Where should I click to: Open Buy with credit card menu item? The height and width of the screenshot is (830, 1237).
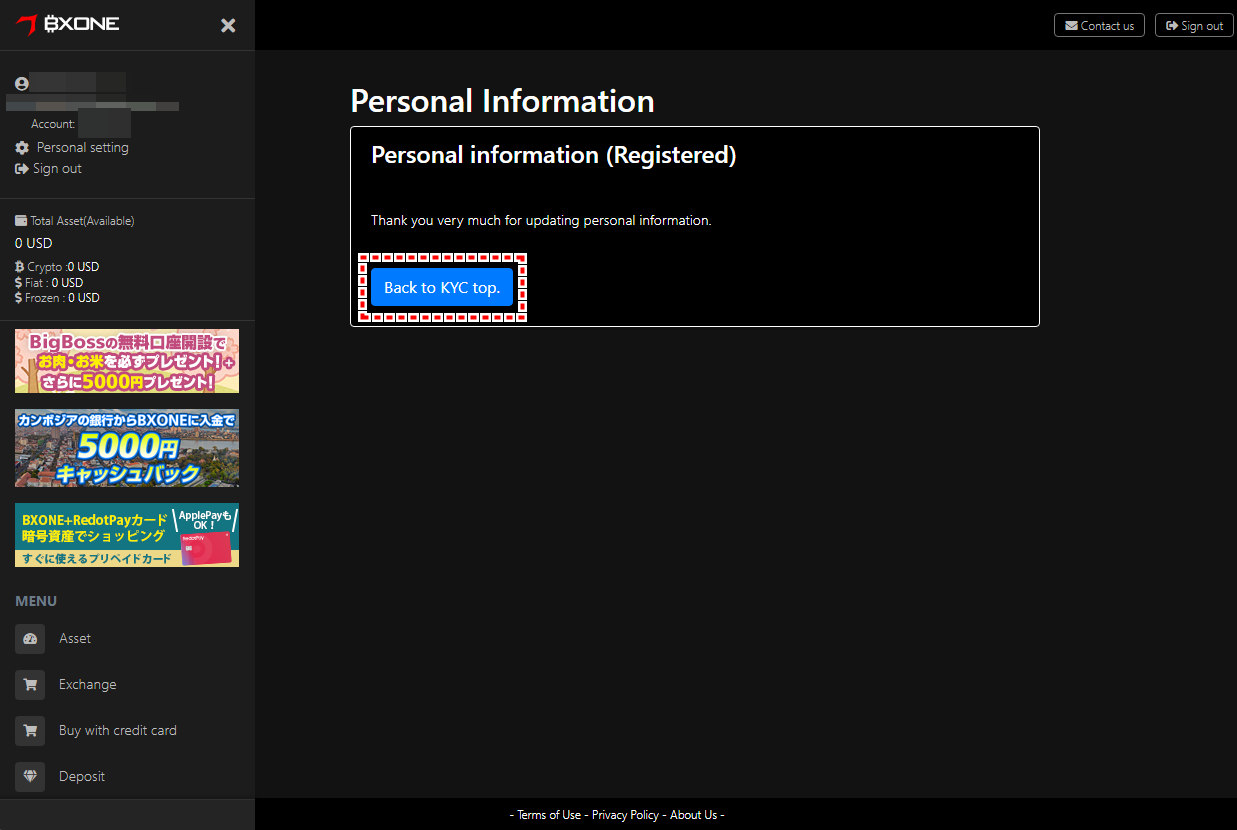click(118, 730)
